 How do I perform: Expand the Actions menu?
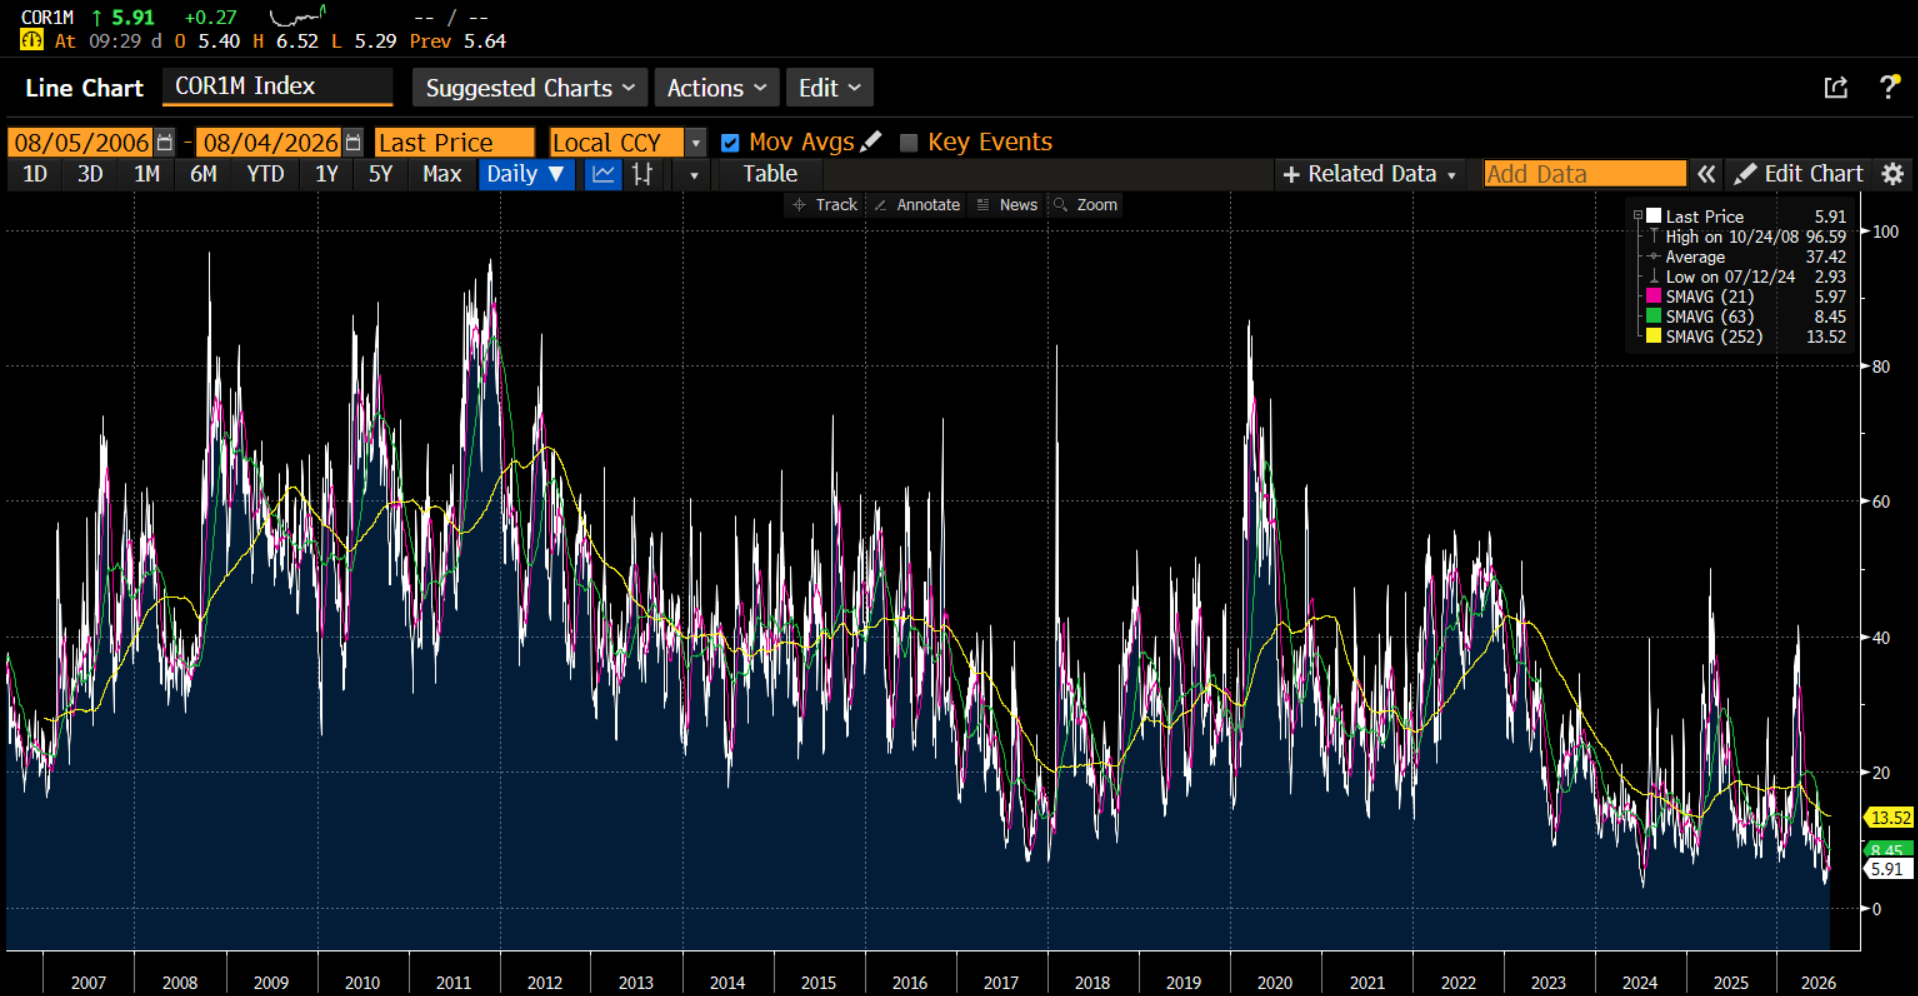(716, 88)
